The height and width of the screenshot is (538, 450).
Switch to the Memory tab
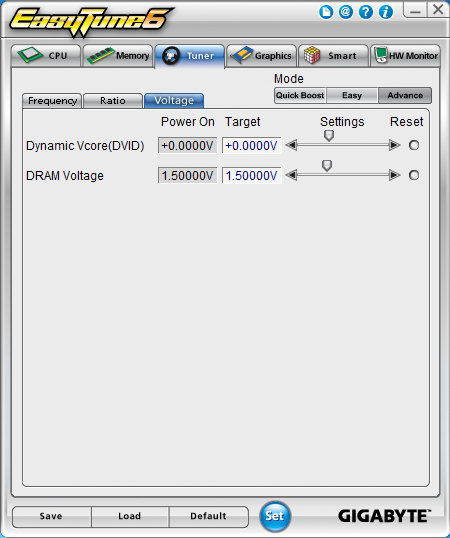(x=118, y=56)
